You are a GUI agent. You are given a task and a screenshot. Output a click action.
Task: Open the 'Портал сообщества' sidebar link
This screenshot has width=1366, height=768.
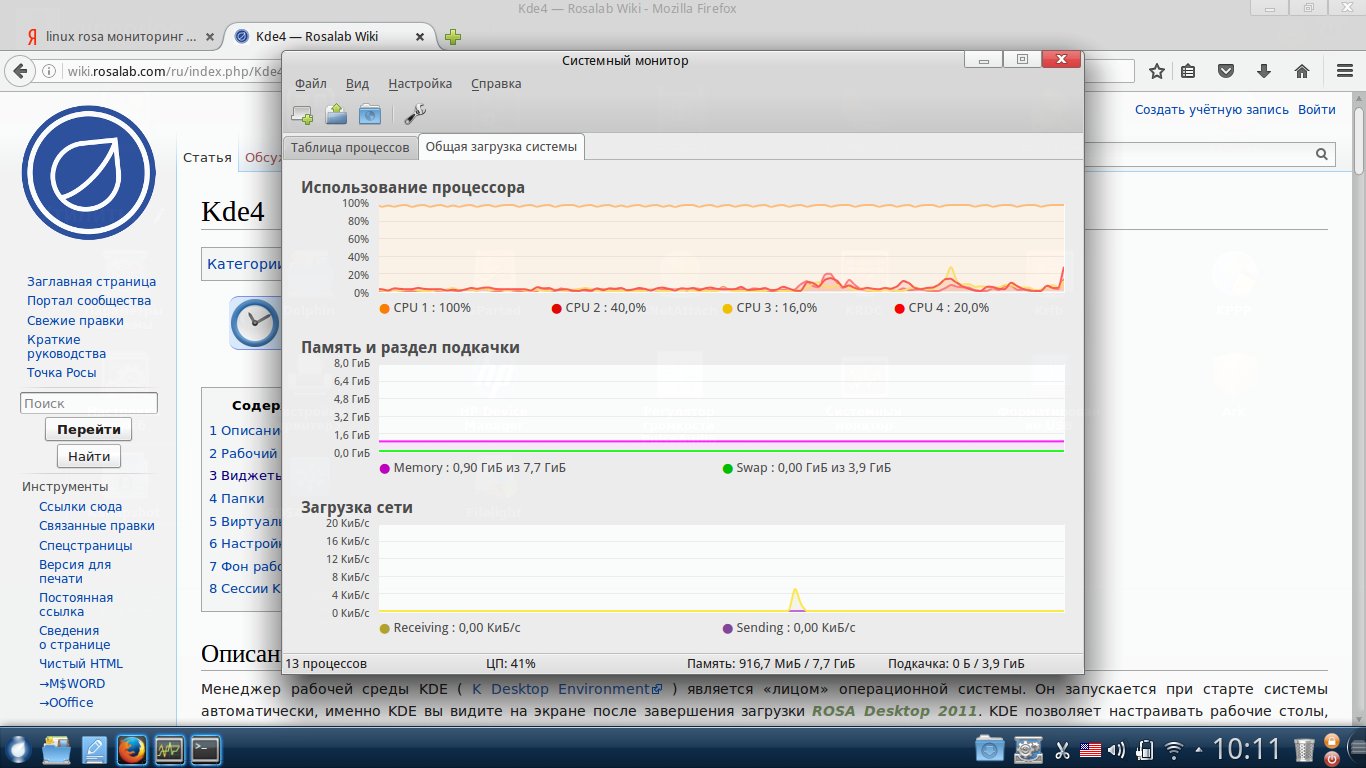(89, 301)
